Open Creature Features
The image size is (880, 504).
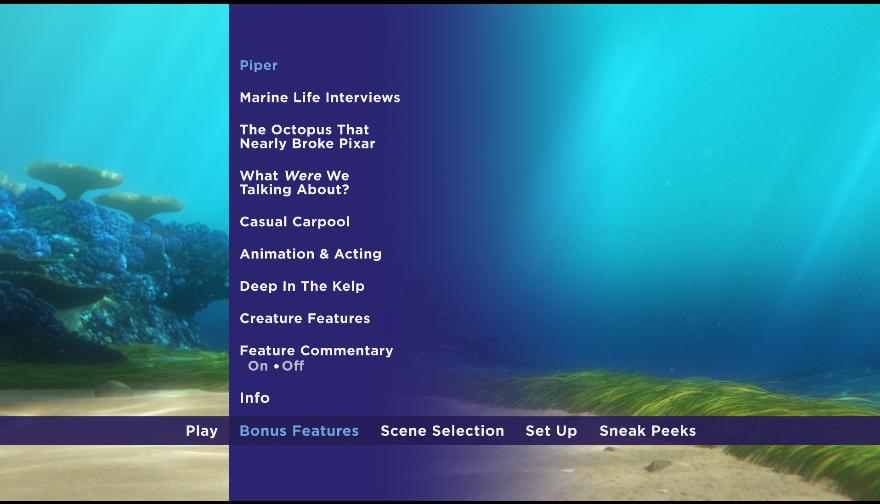(305, 318)
